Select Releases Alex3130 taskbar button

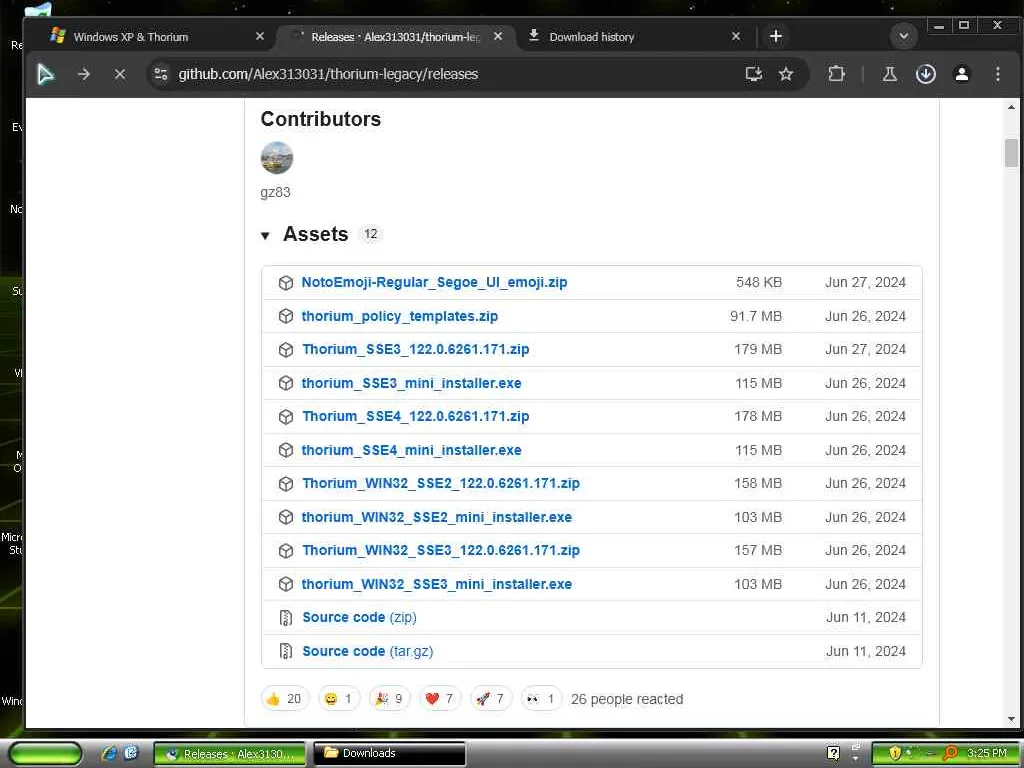230,754
